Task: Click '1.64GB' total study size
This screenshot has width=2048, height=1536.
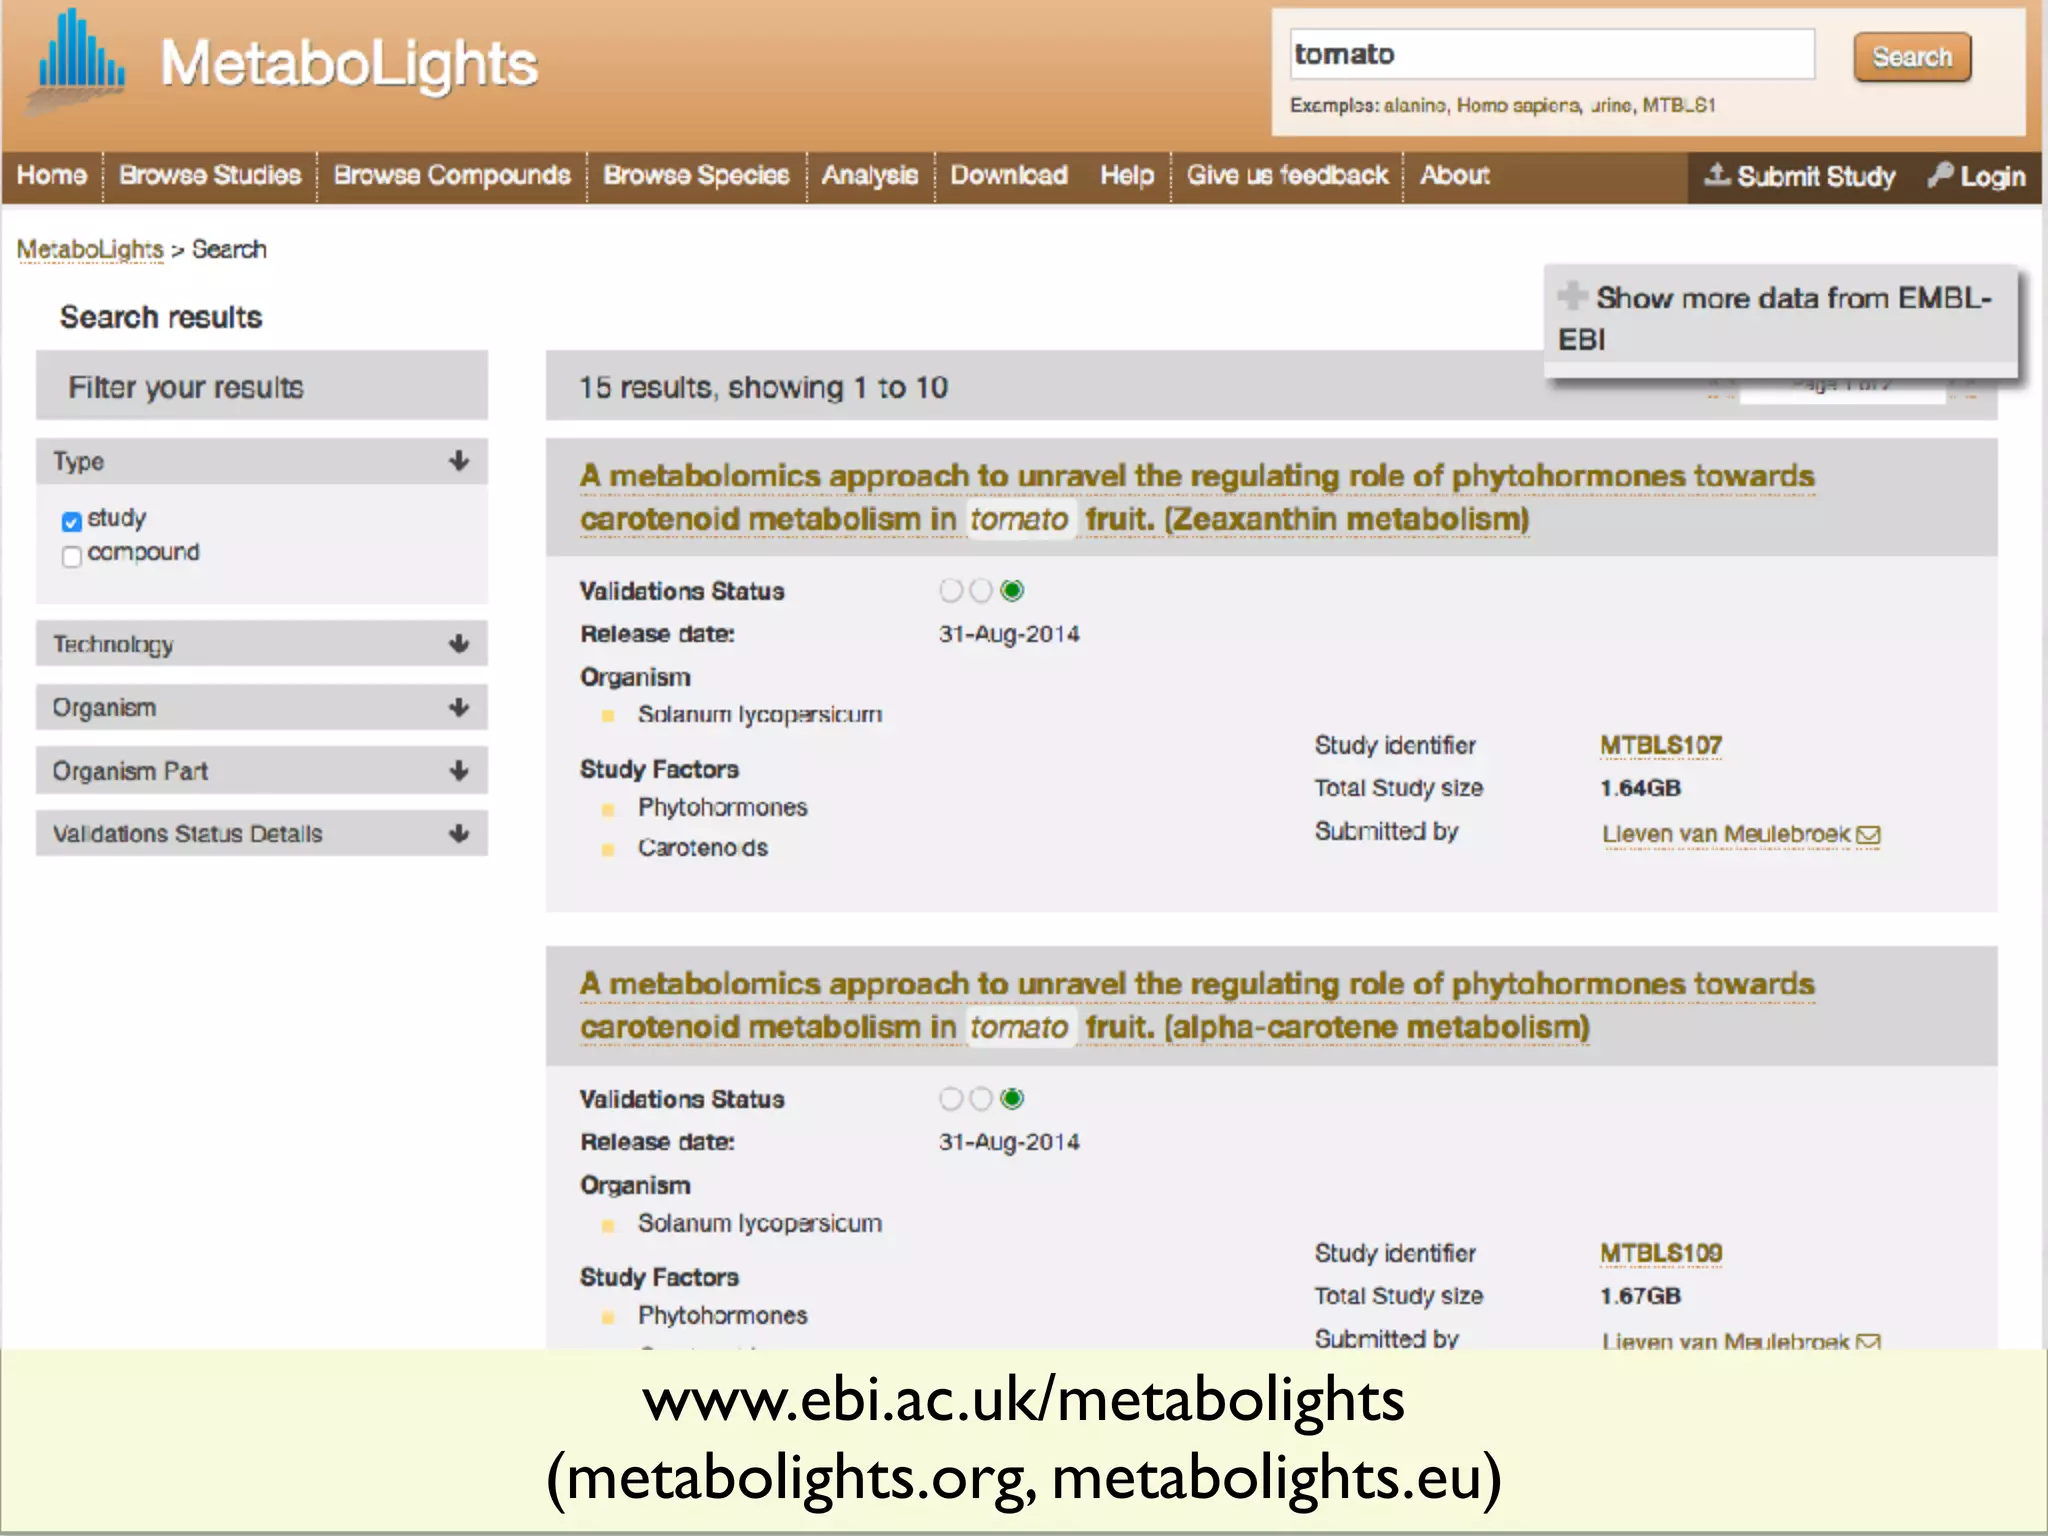Action: point(1640,788)
